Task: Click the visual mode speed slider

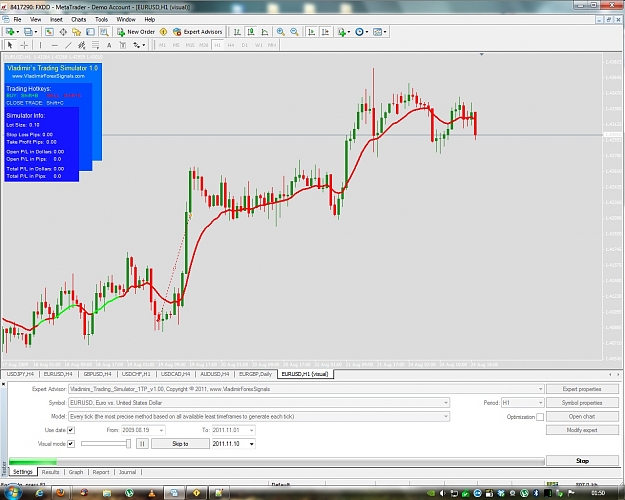Action: [x=106, y=443]
